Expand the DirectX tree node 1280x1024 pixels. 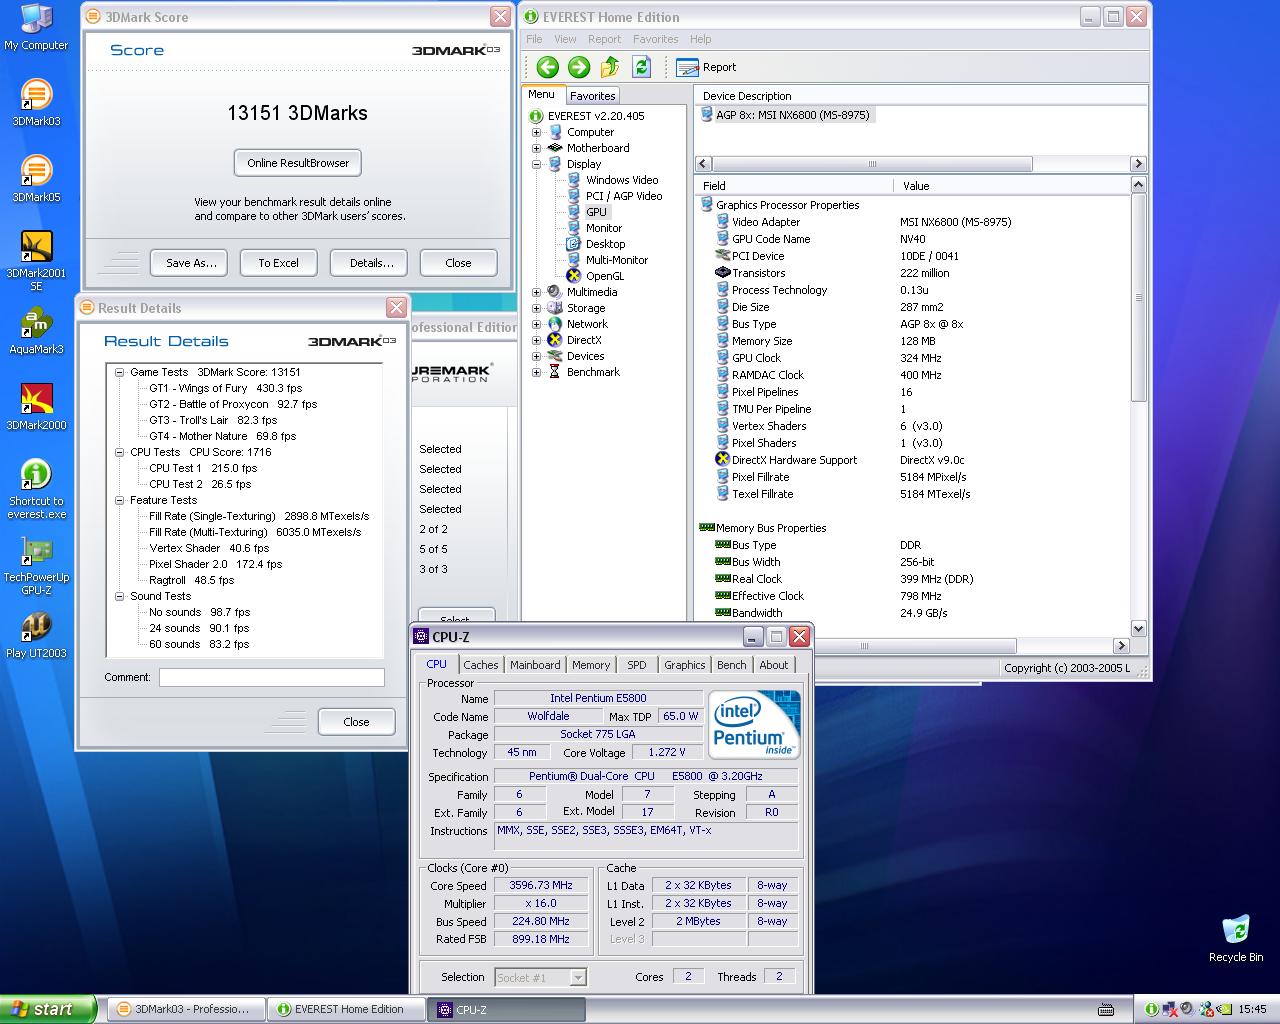coord(536,340)
